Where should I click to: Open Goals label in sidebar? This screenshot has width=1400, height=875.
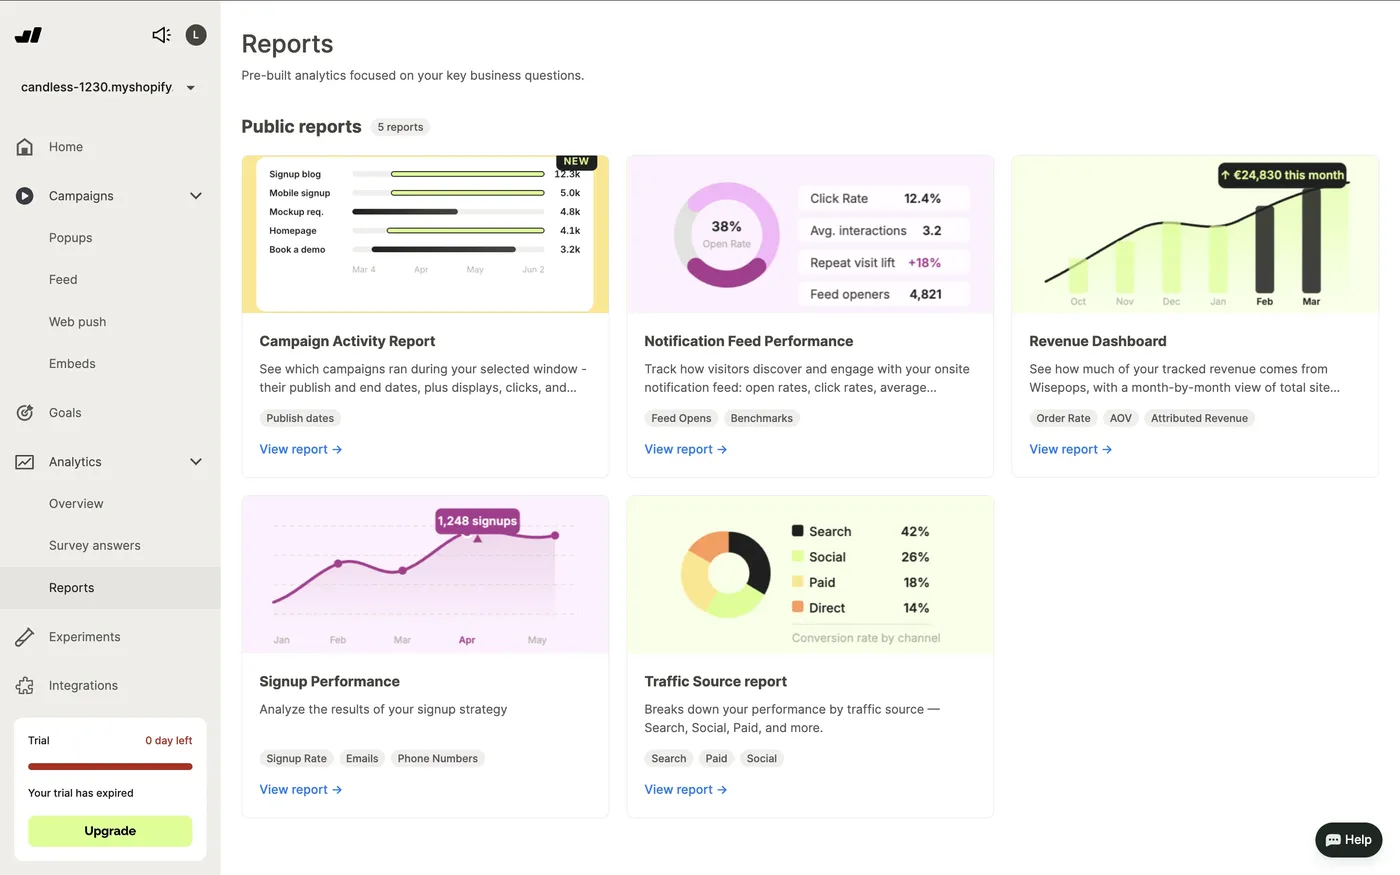coord(65,413)
